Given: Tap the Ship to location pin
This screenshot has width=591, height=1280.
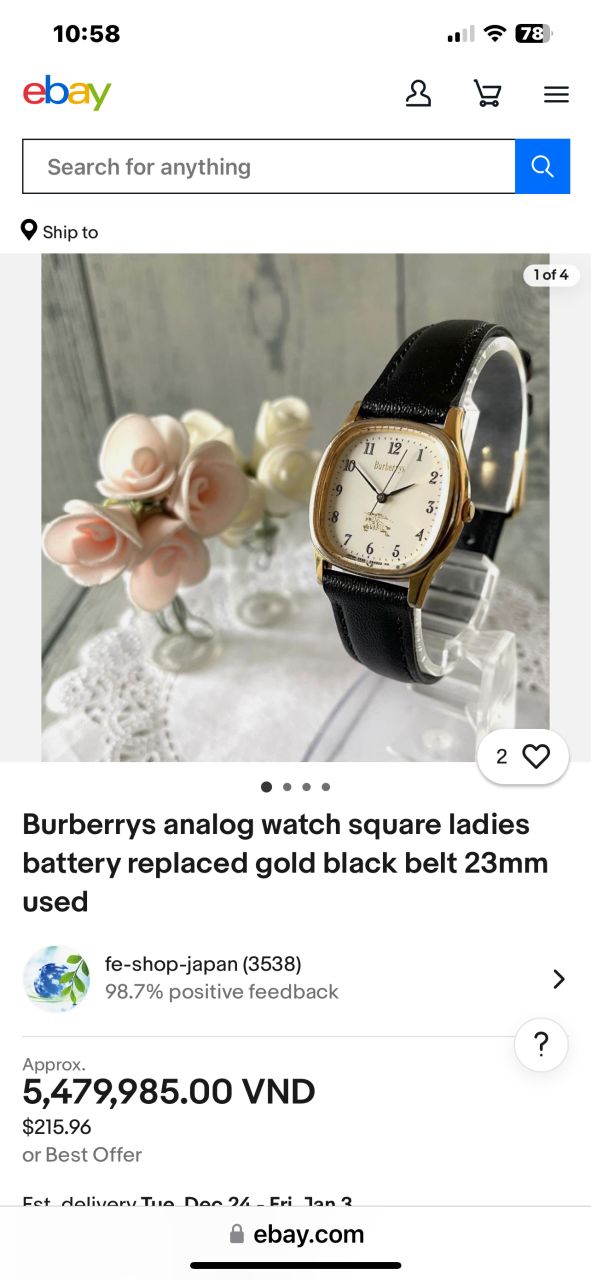Looking at the screenshot, I should coord(29,231).
